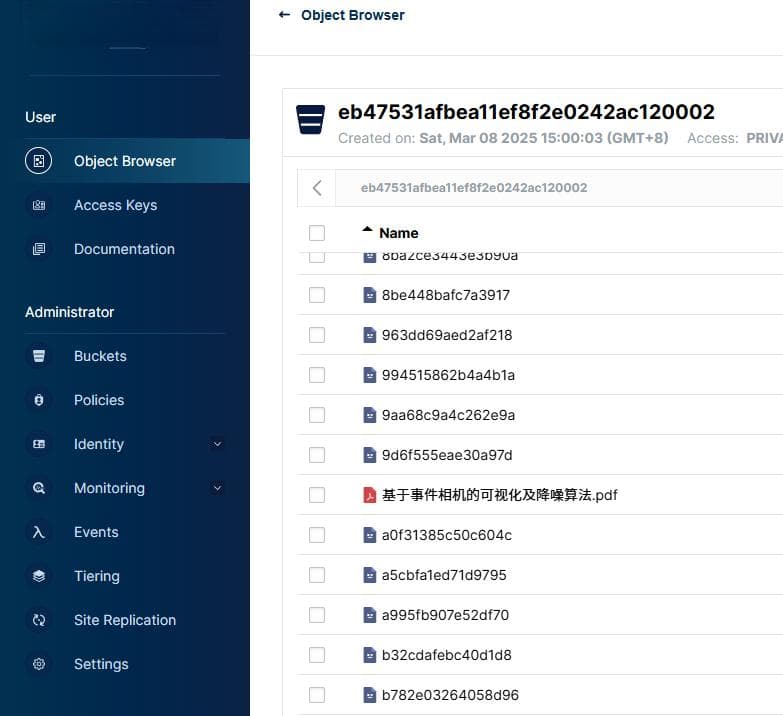This screenshot has width=783, height=716.
Task: Click file icon of b782e03264058d96
Action: coord(370,695)
